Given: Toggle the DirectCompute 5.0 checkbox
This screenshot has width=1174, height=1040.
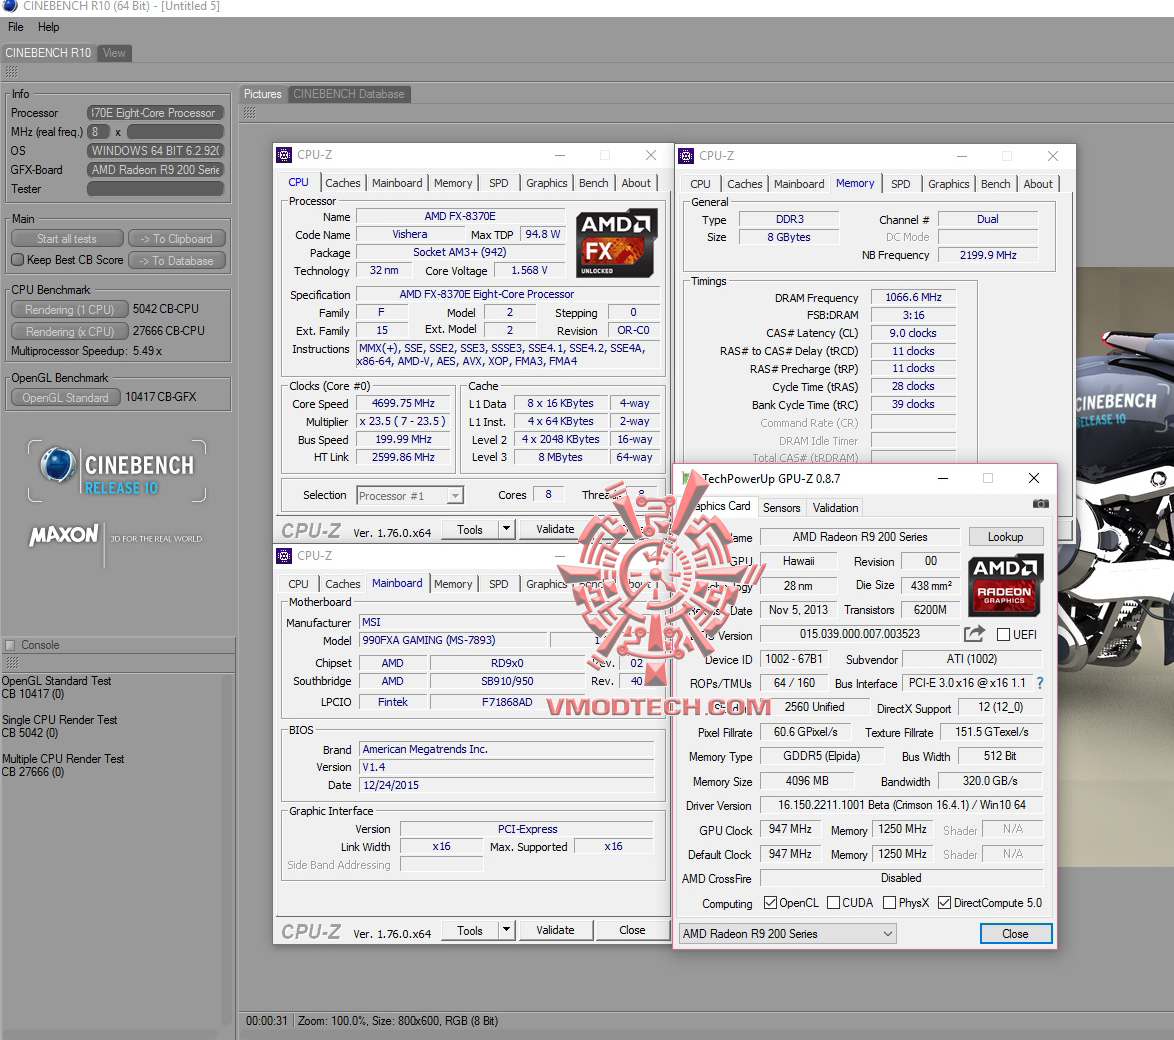Looking at the screenshot, I should click(944, 902).
